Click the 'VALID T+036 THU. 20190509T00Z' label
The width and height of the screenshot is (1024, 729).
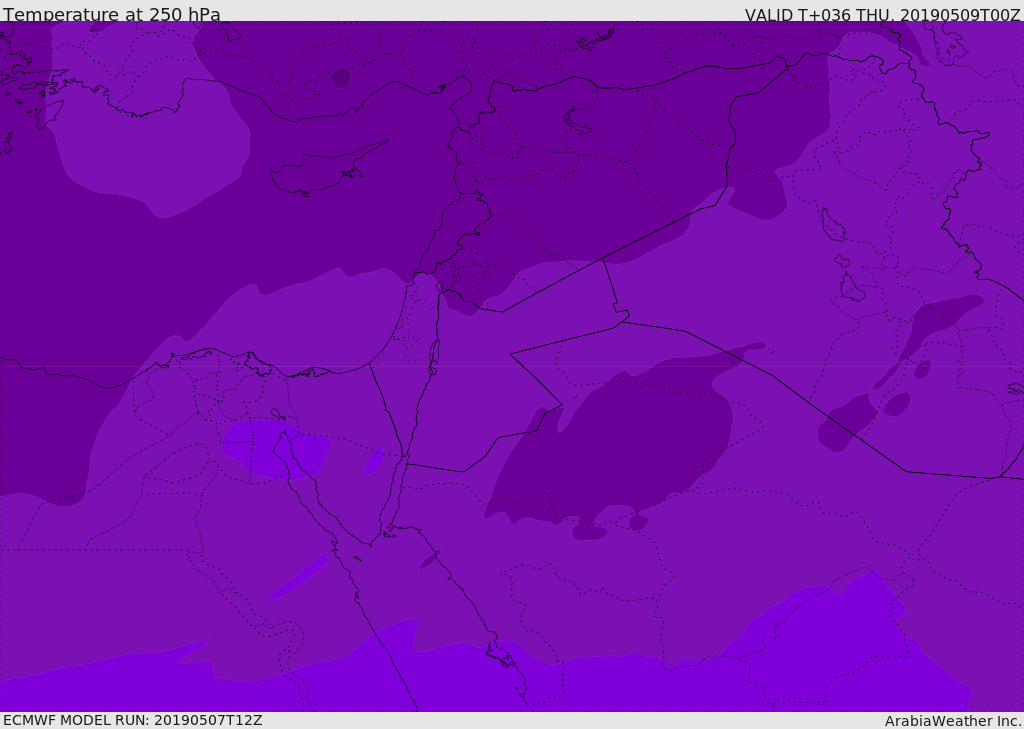point(883,15)
